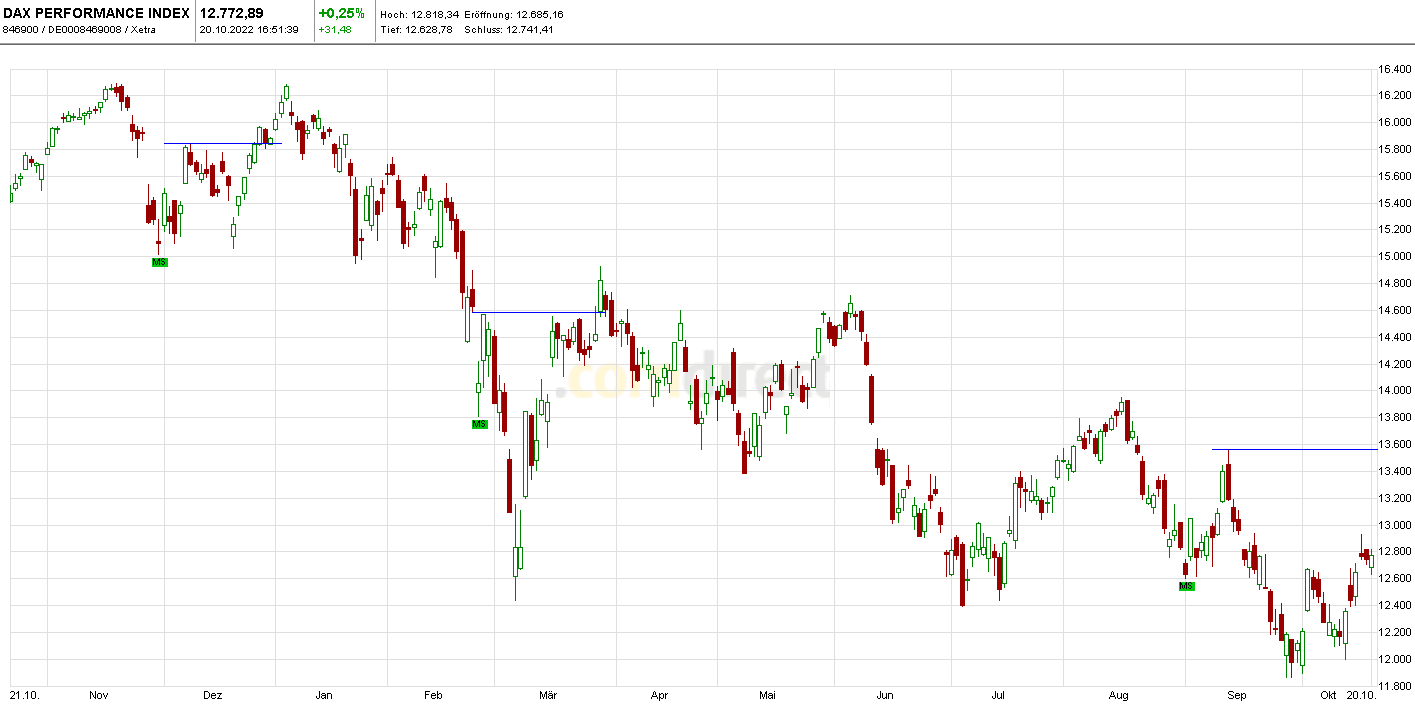Image resolution: width=1415 pixels, height=704 pixels.
Task: Click the DAX PERFORMANCE INDEX title
Action: click(x=95, y=14)
